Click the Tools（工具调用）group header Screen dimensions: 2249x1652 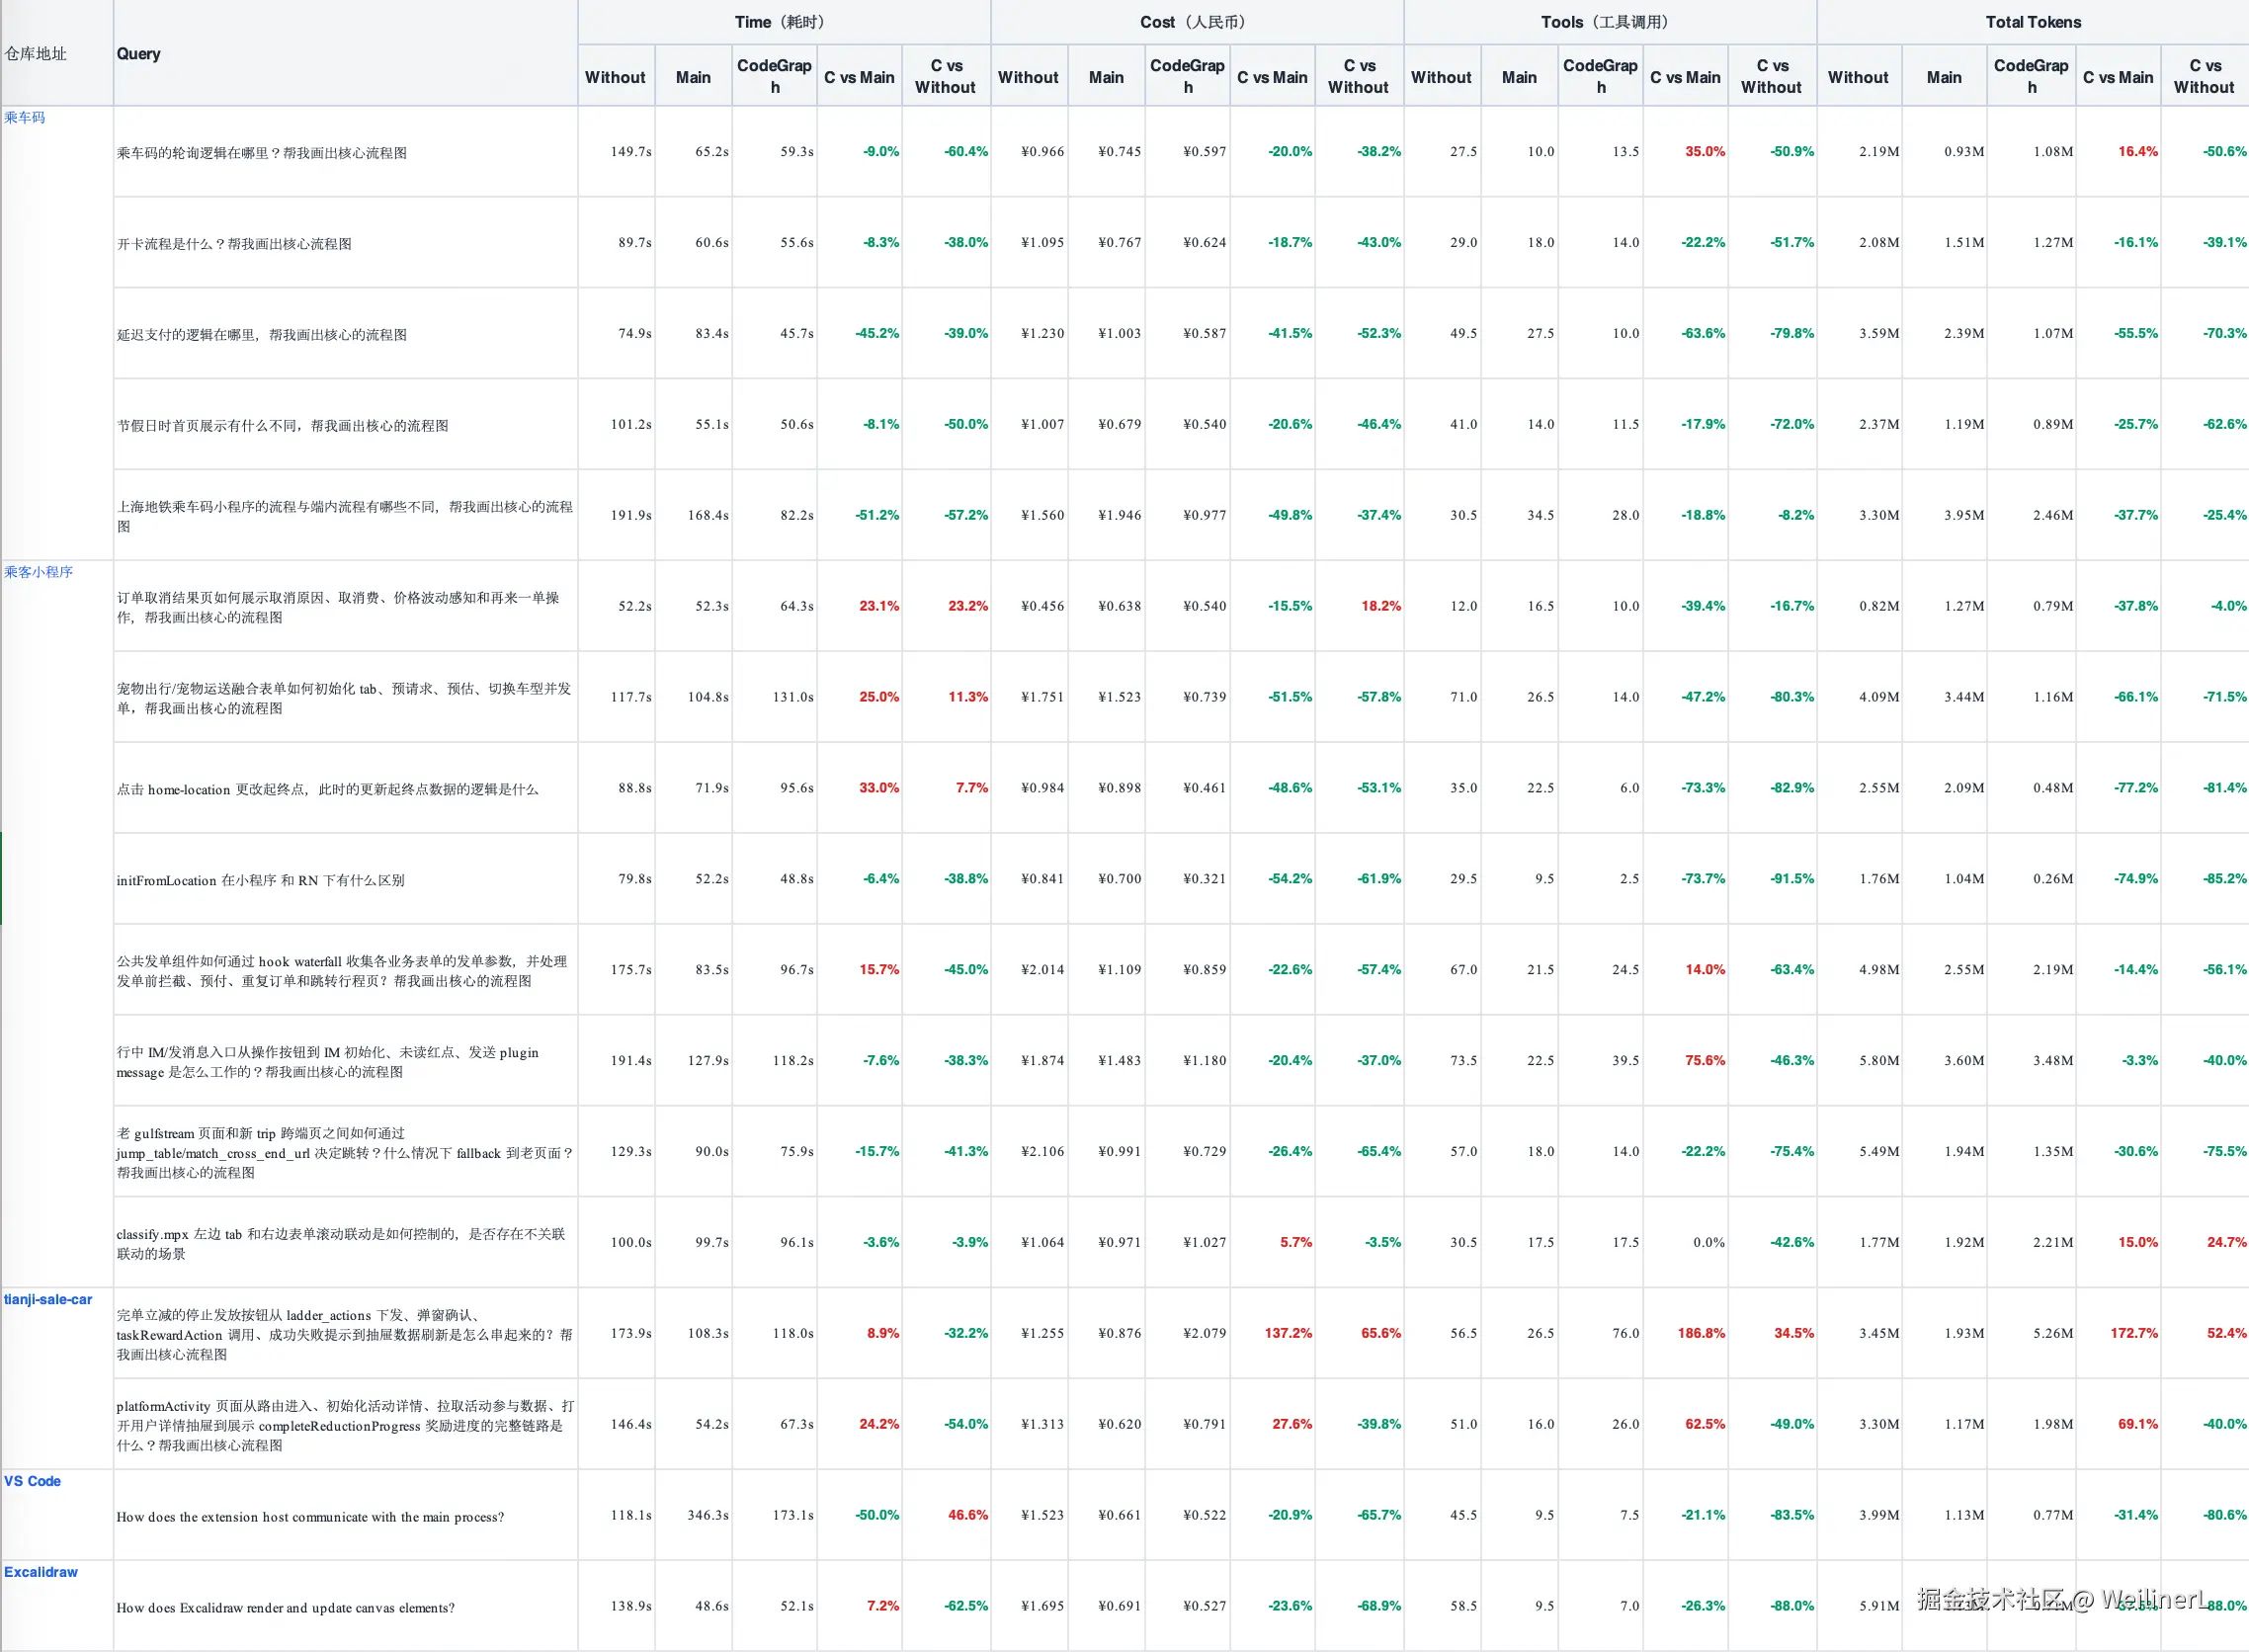point(1609,22)
